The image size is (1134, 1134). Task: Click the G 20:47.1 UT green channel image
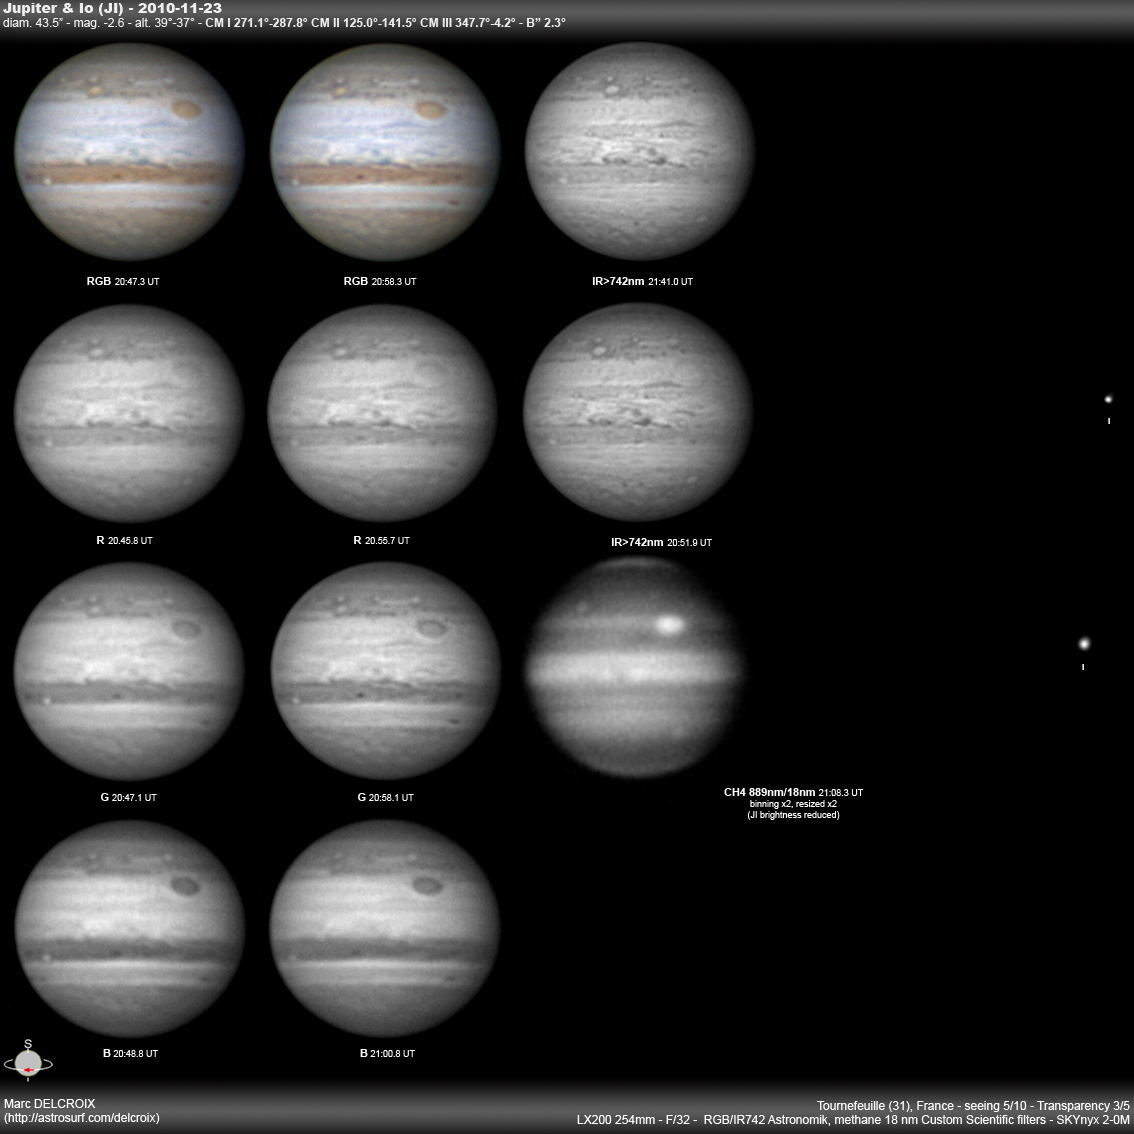coord(129,671)
